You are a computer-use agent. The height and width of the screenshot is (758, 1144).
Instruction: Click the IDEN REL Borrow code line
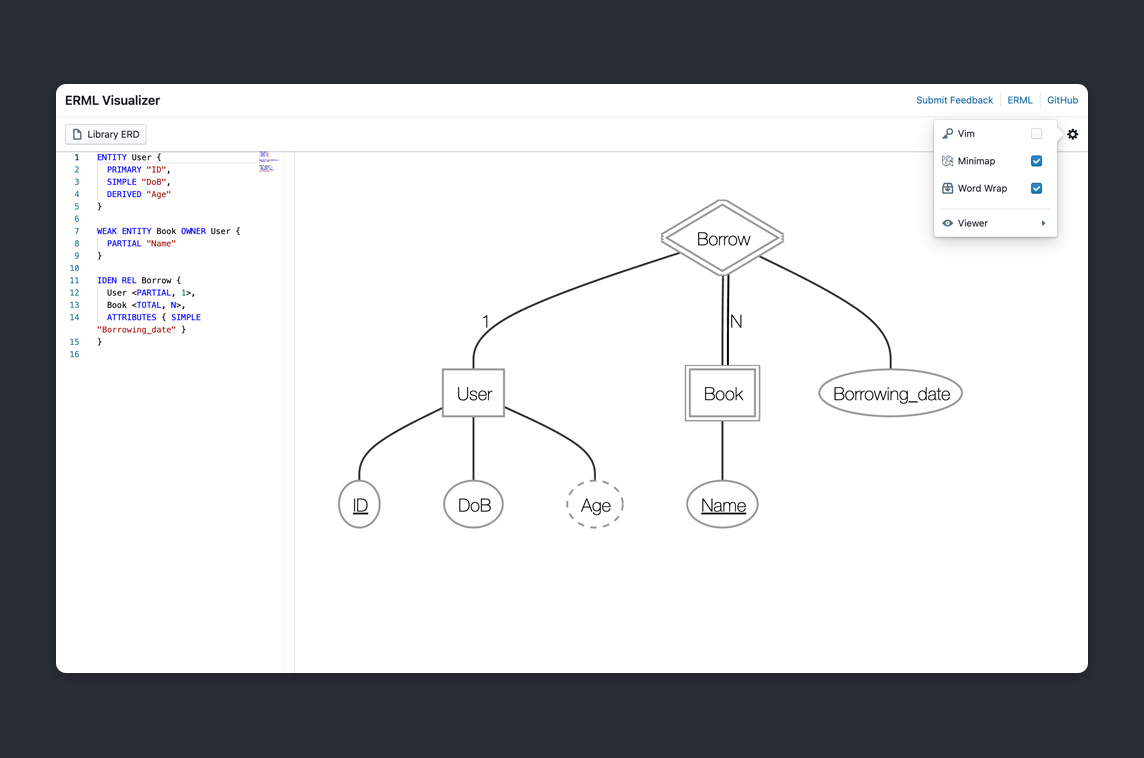point(139,280)
